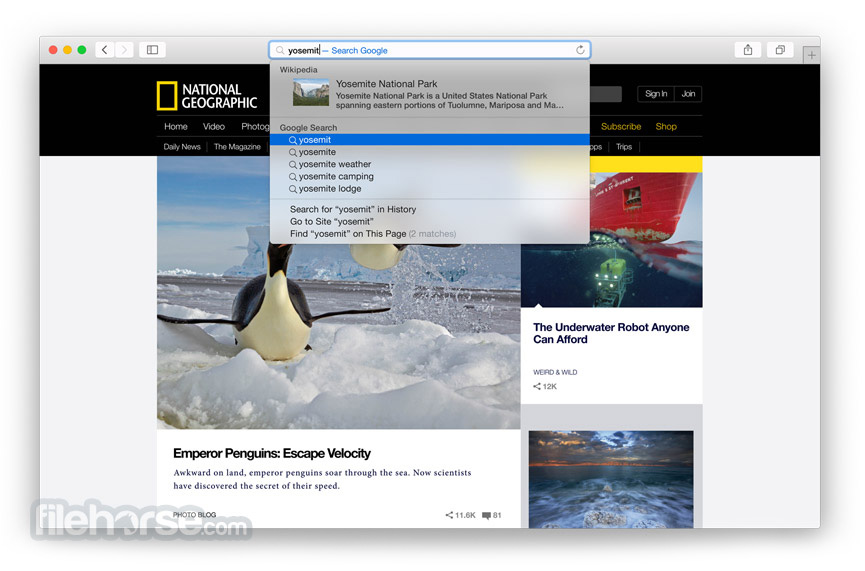Screen dimensions: 865x571
Task: Show the sidebar with the sidebar icon
Action: point(152,50)
